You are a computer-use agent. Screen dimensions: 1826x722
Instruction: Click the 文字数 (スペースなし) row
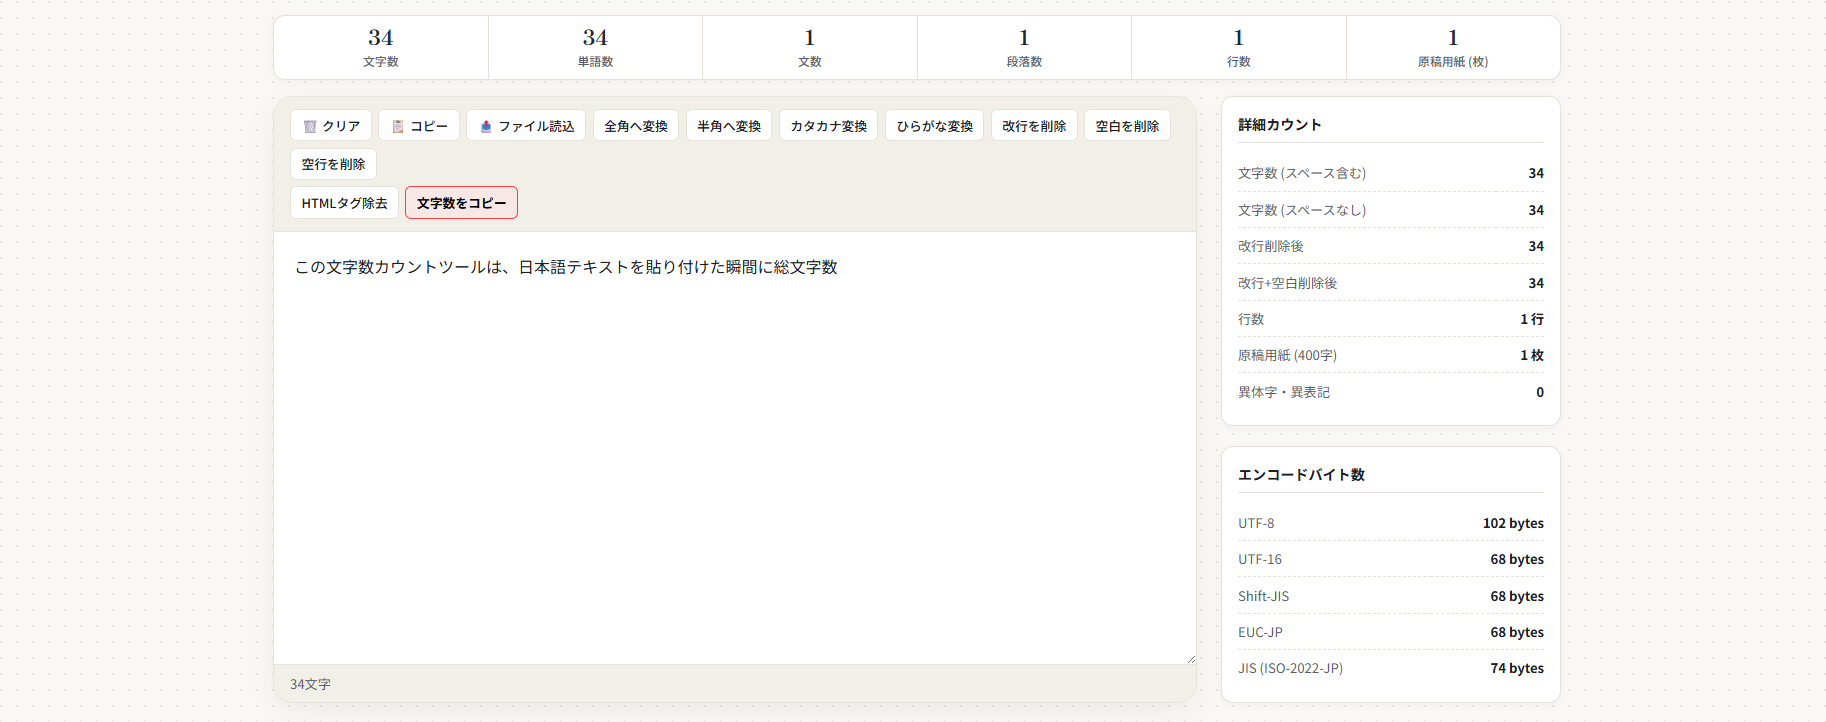[x=1391, y=210]
